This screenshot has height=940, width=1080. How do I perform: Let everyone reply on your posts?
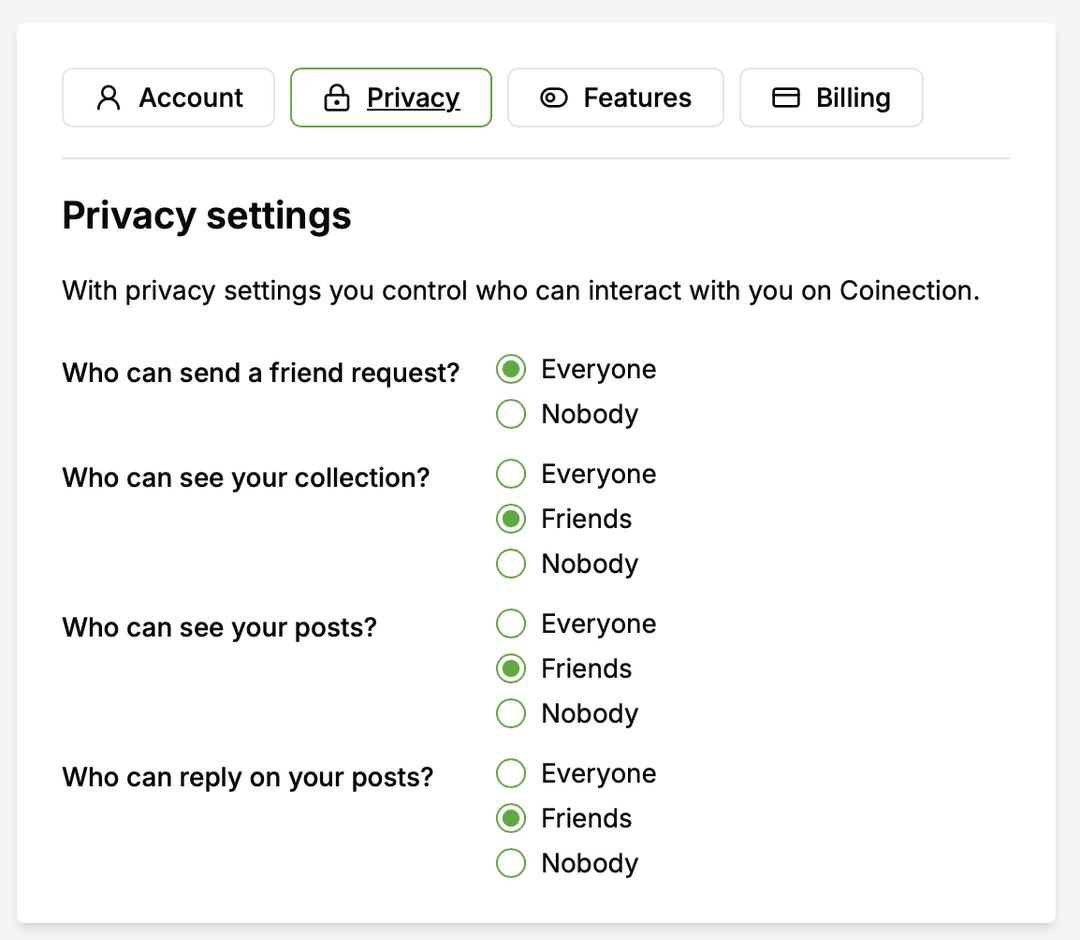point(511,773)
